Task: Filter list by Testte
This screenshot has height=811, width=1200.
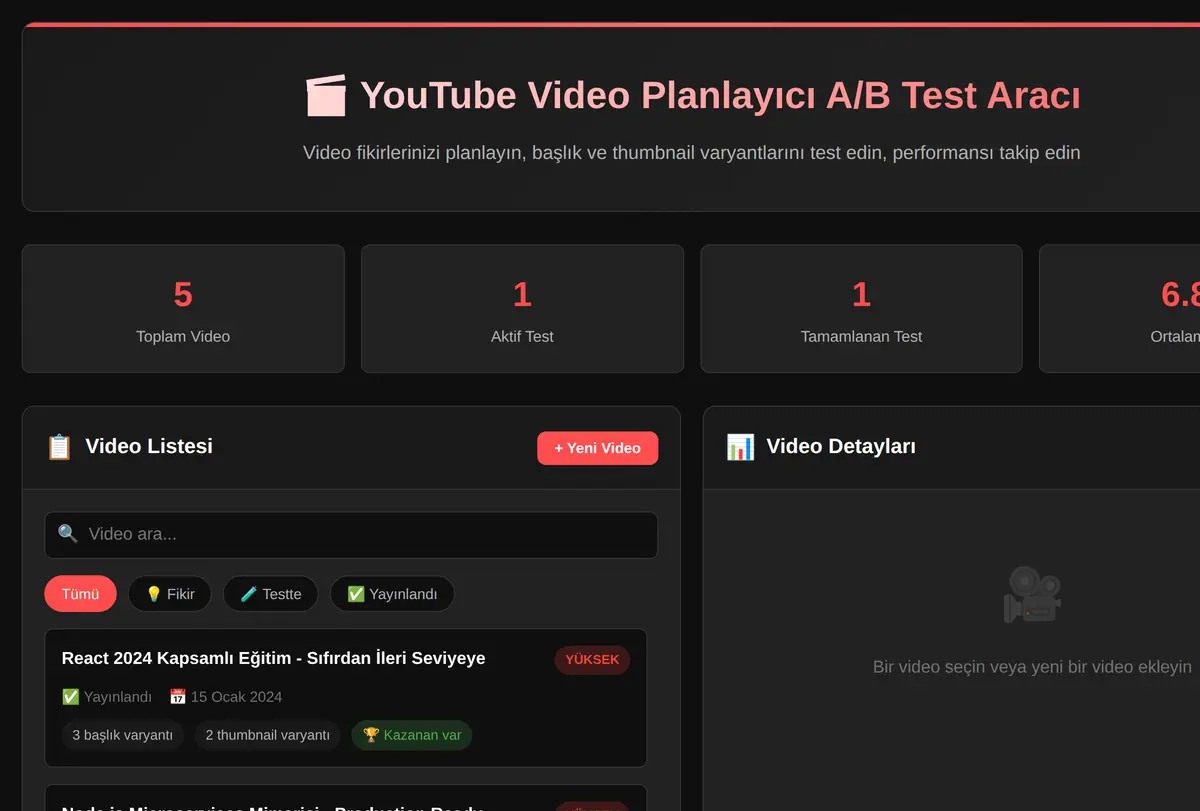Action: tap(270, 594)
